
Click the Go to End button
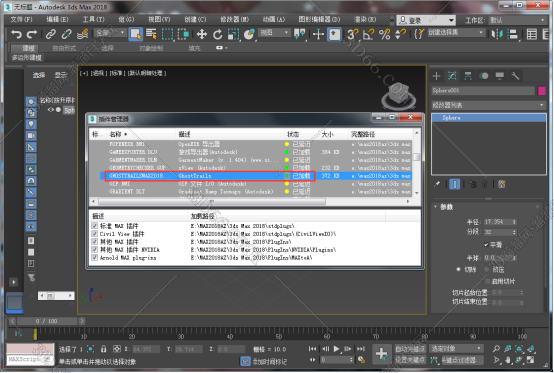360,349
